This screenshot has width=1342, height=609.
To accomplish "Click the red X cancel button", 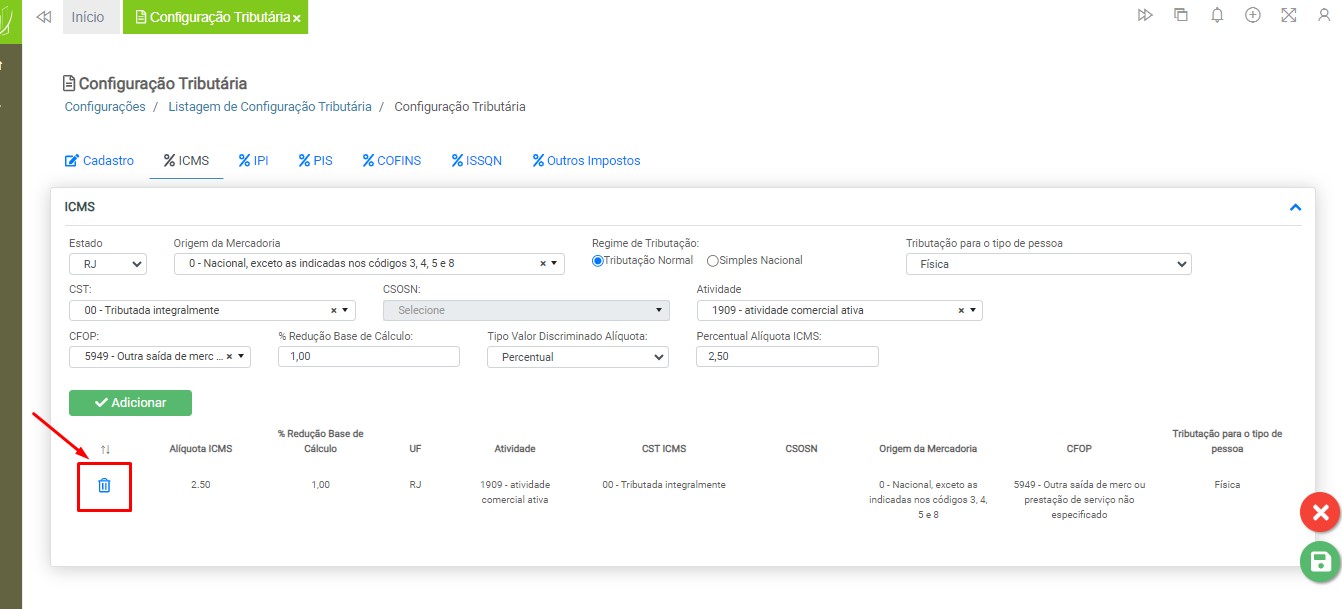I will pos(1319,513).
